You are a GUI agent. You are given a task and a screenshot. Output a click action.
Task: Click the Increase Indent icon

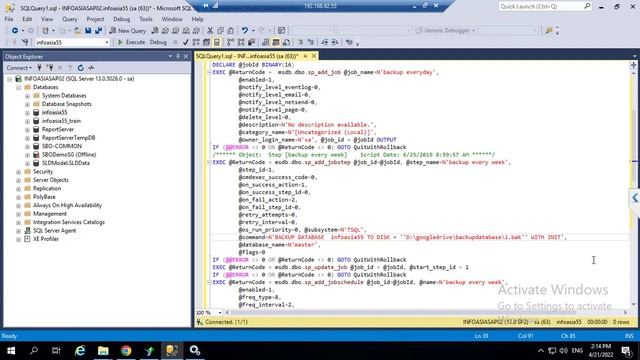click(x=335, y=42)
